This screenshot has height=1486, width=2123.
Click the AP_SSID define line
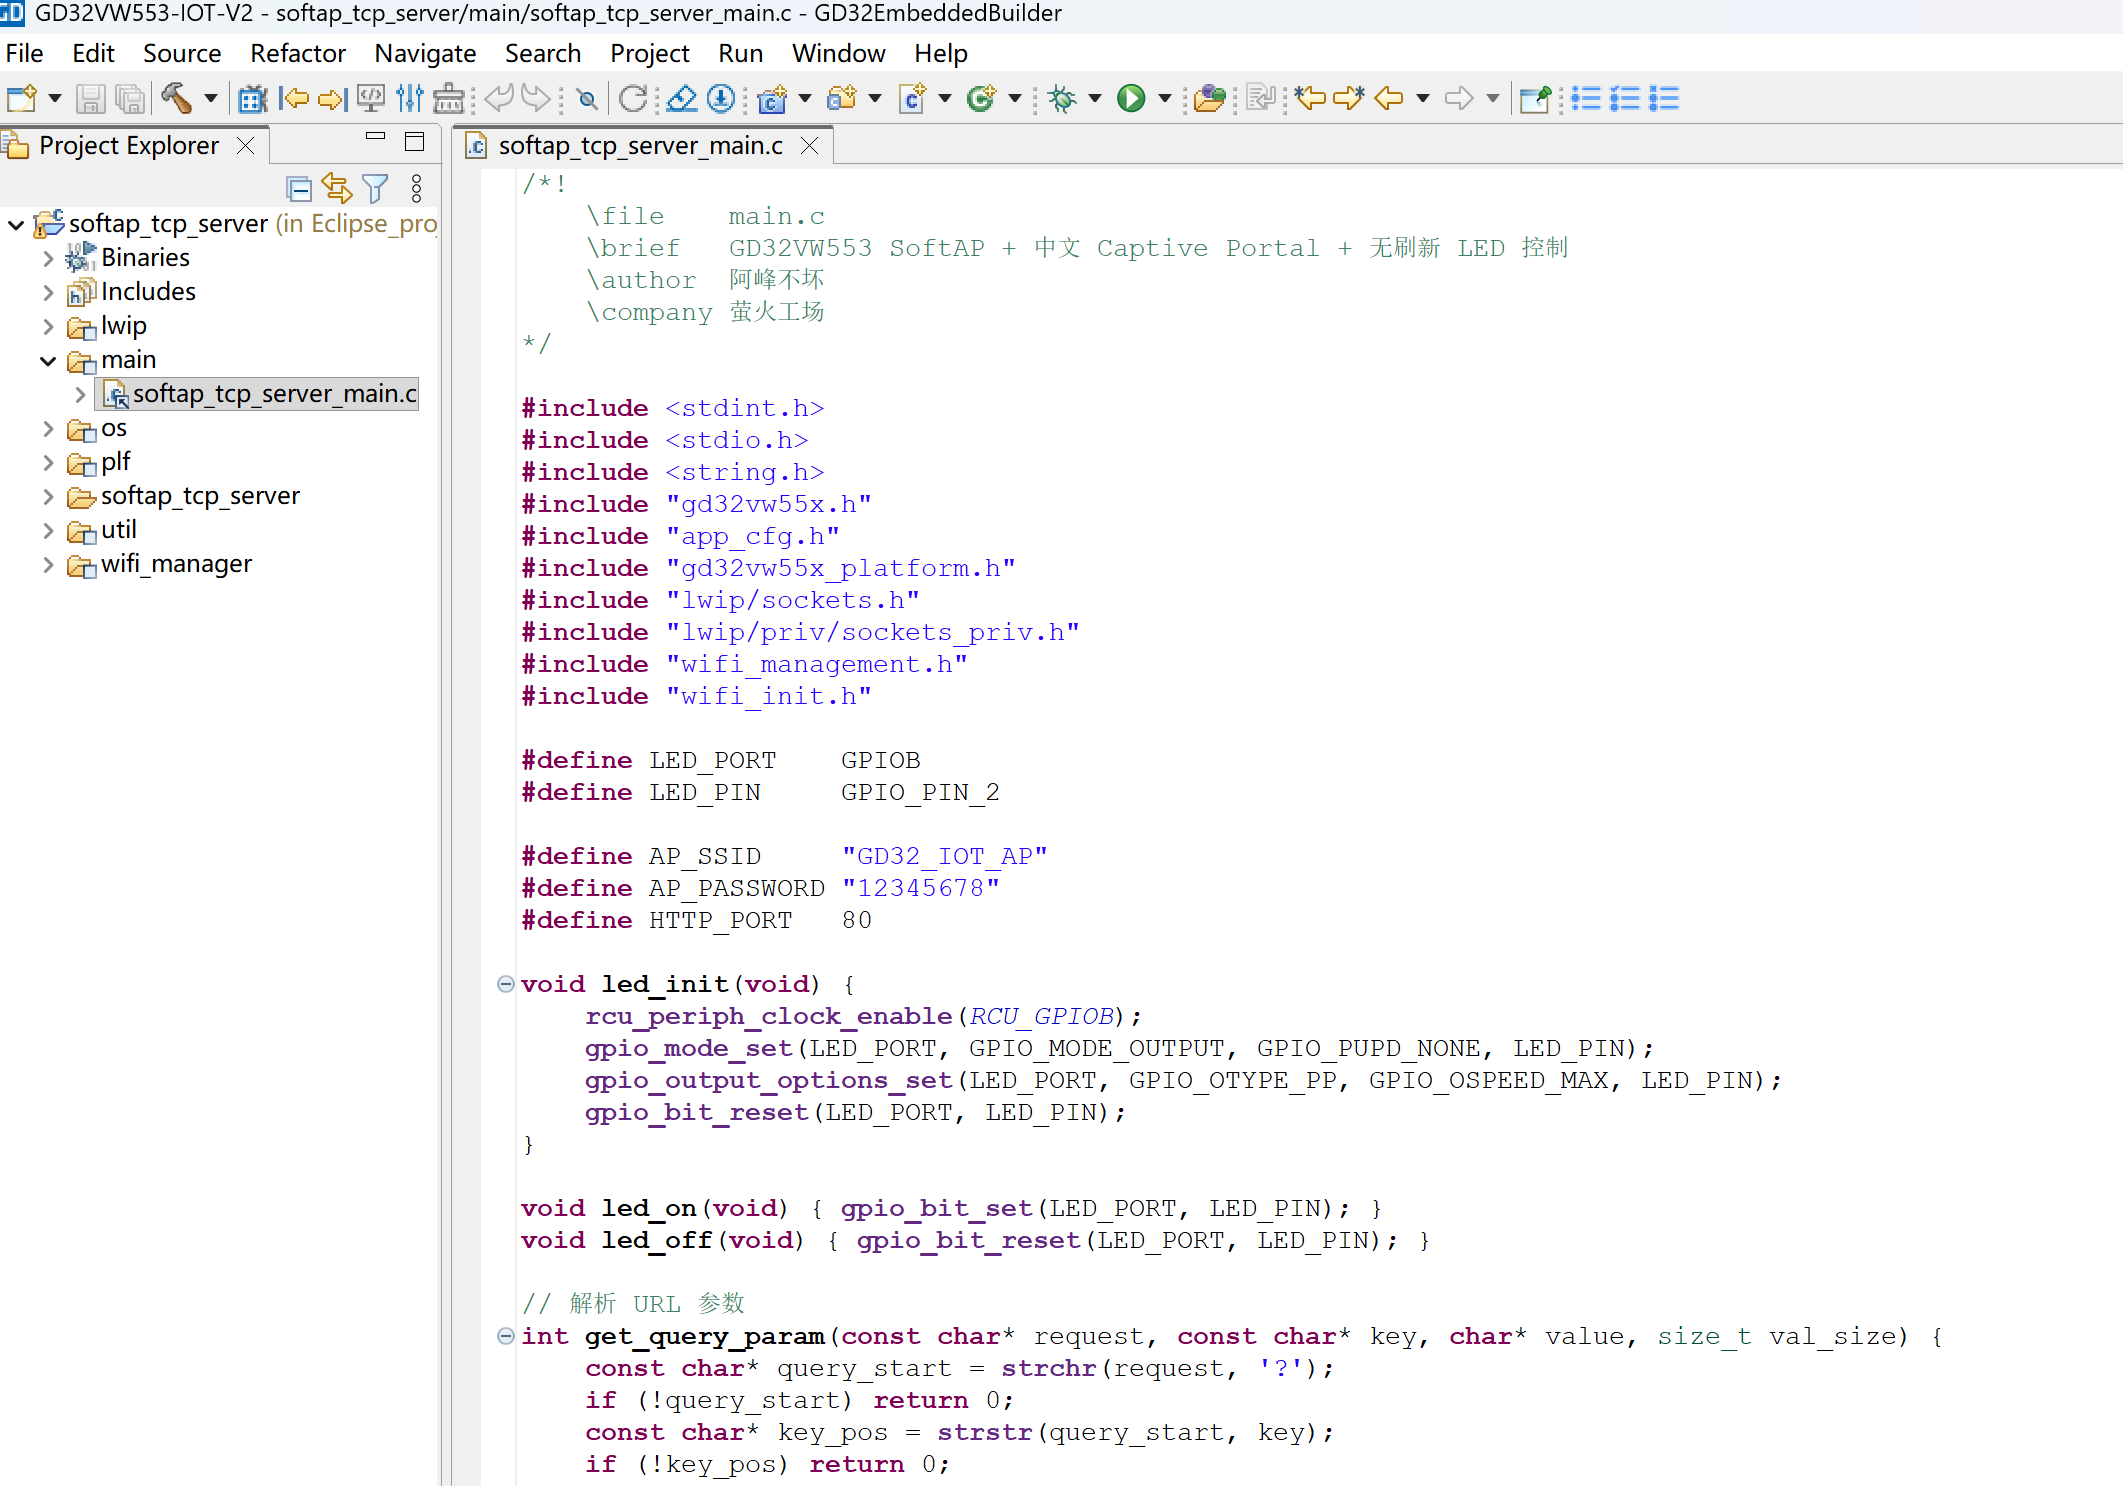(x=784, y=856)
